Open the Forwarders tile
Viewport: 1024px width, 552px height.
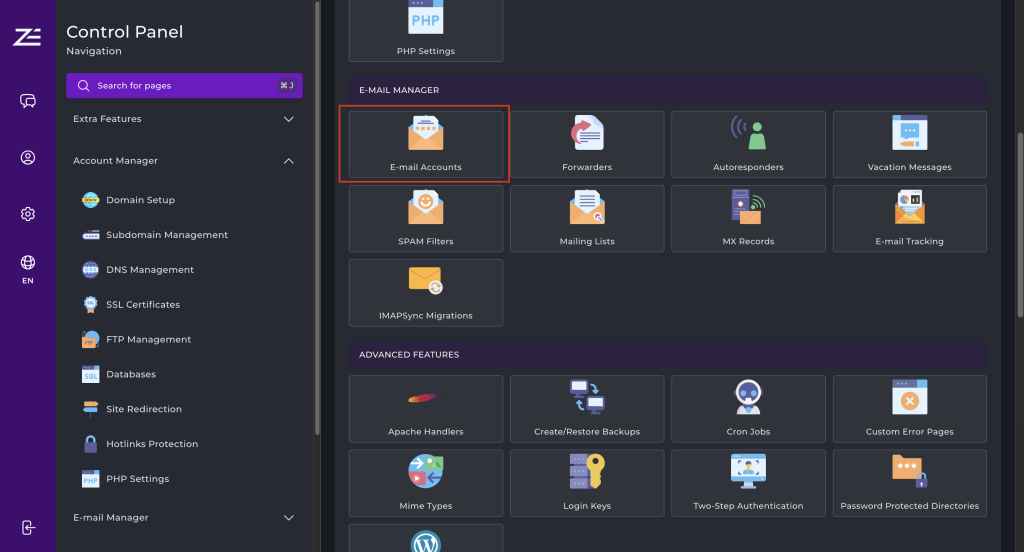[x=587, y=145]
